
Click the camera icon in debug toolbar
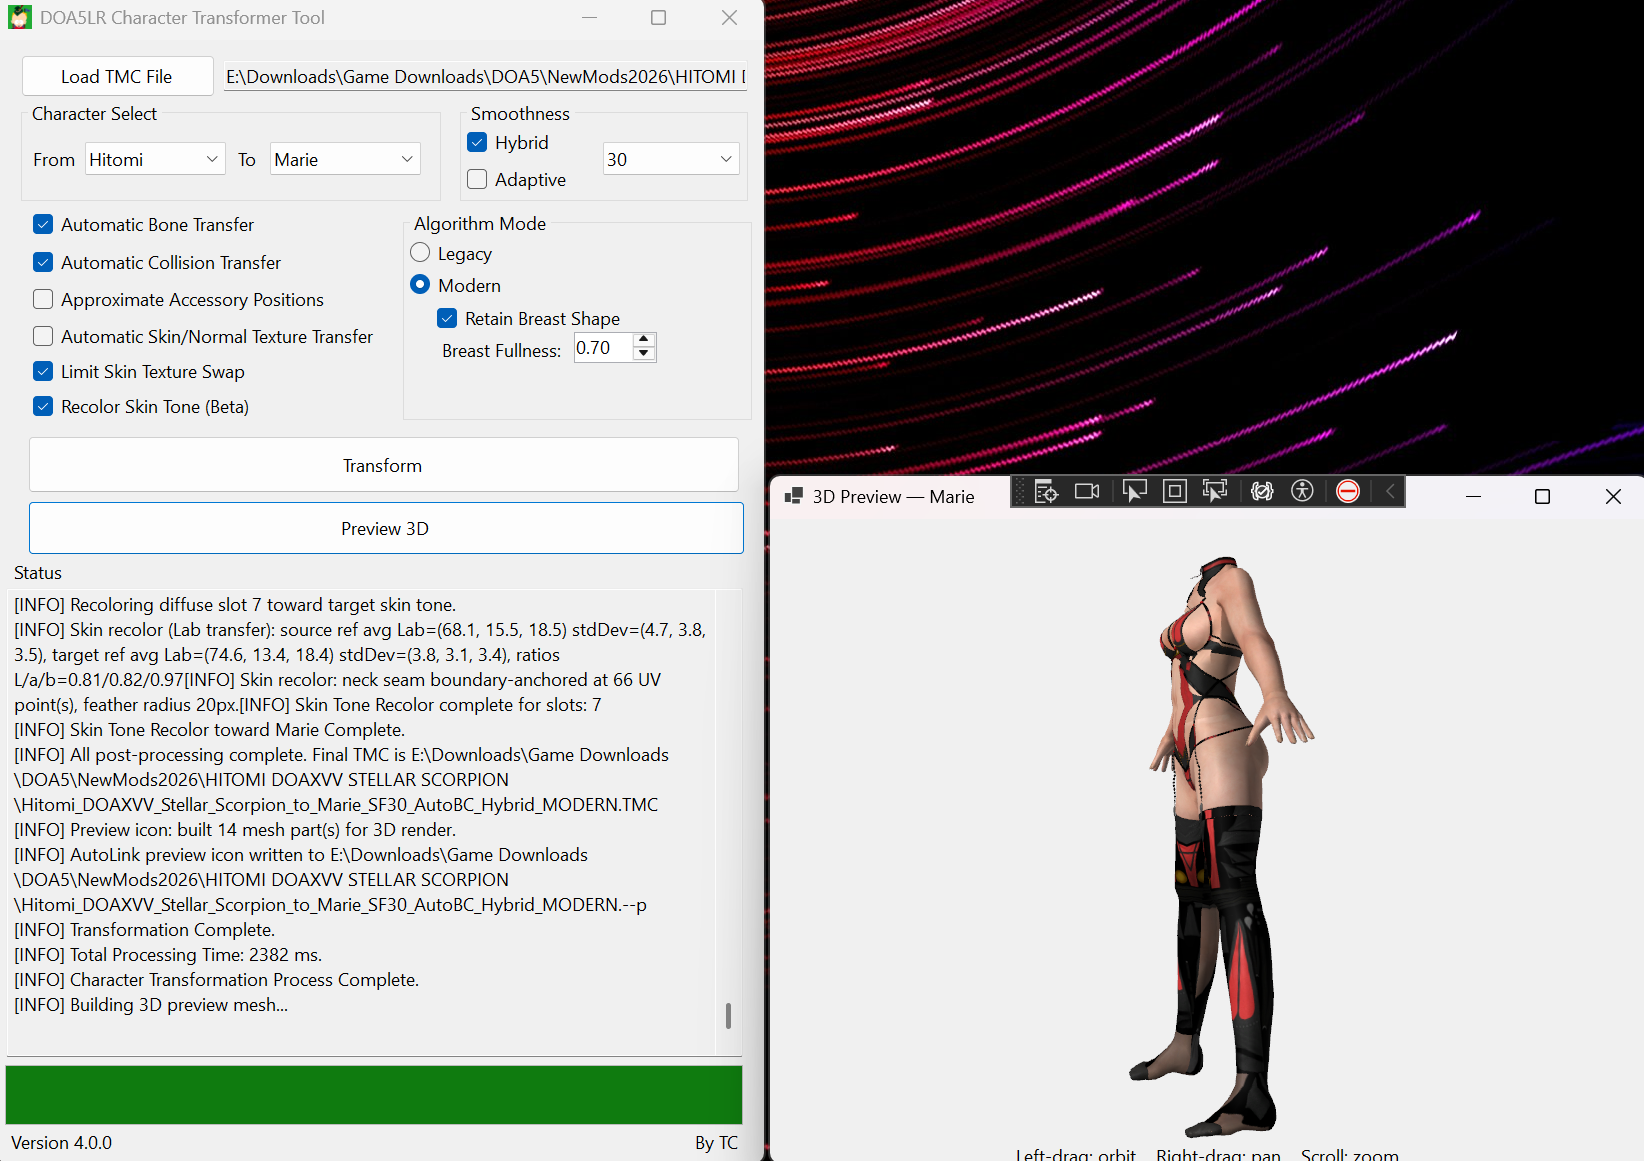pos(1087,491)
